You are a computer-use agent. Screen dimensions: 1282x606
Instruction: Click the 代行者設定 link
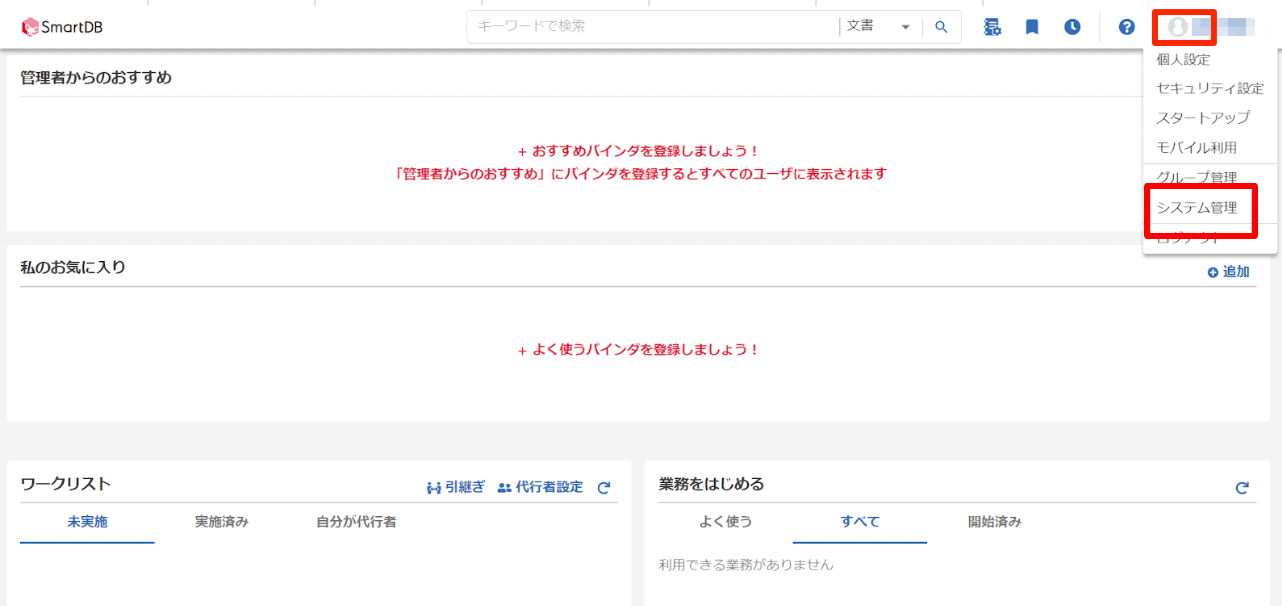pyautogui.click(x=540, y=487)
